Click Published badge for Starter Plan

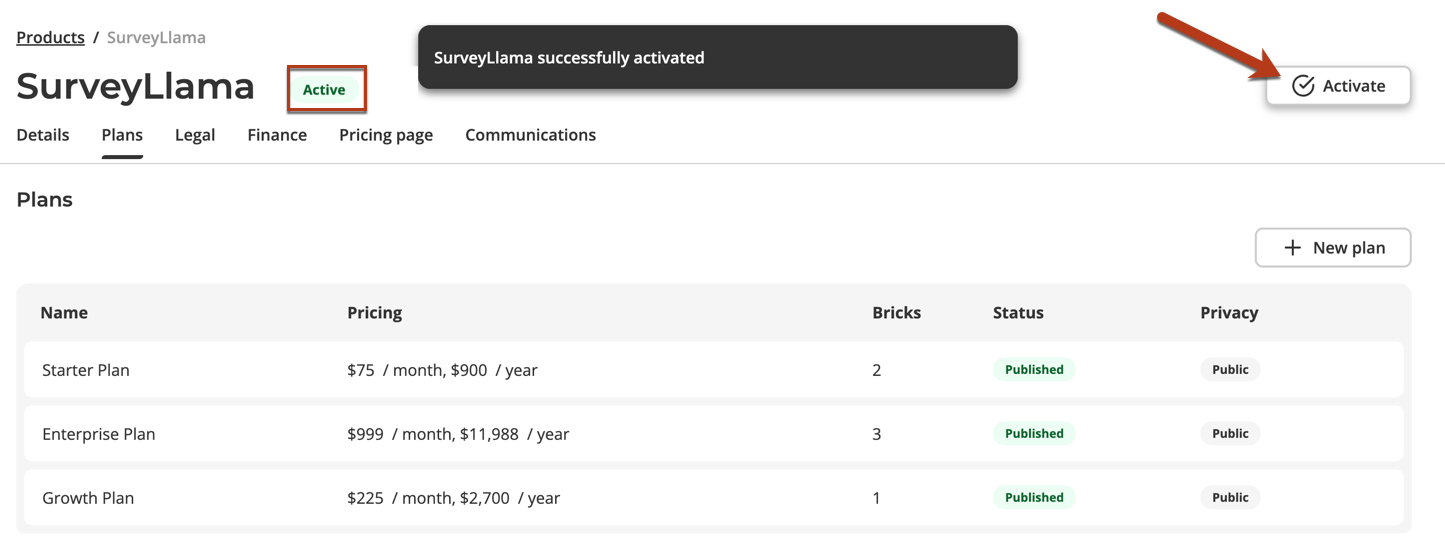pyautogui.click(x=1034, y=370)
